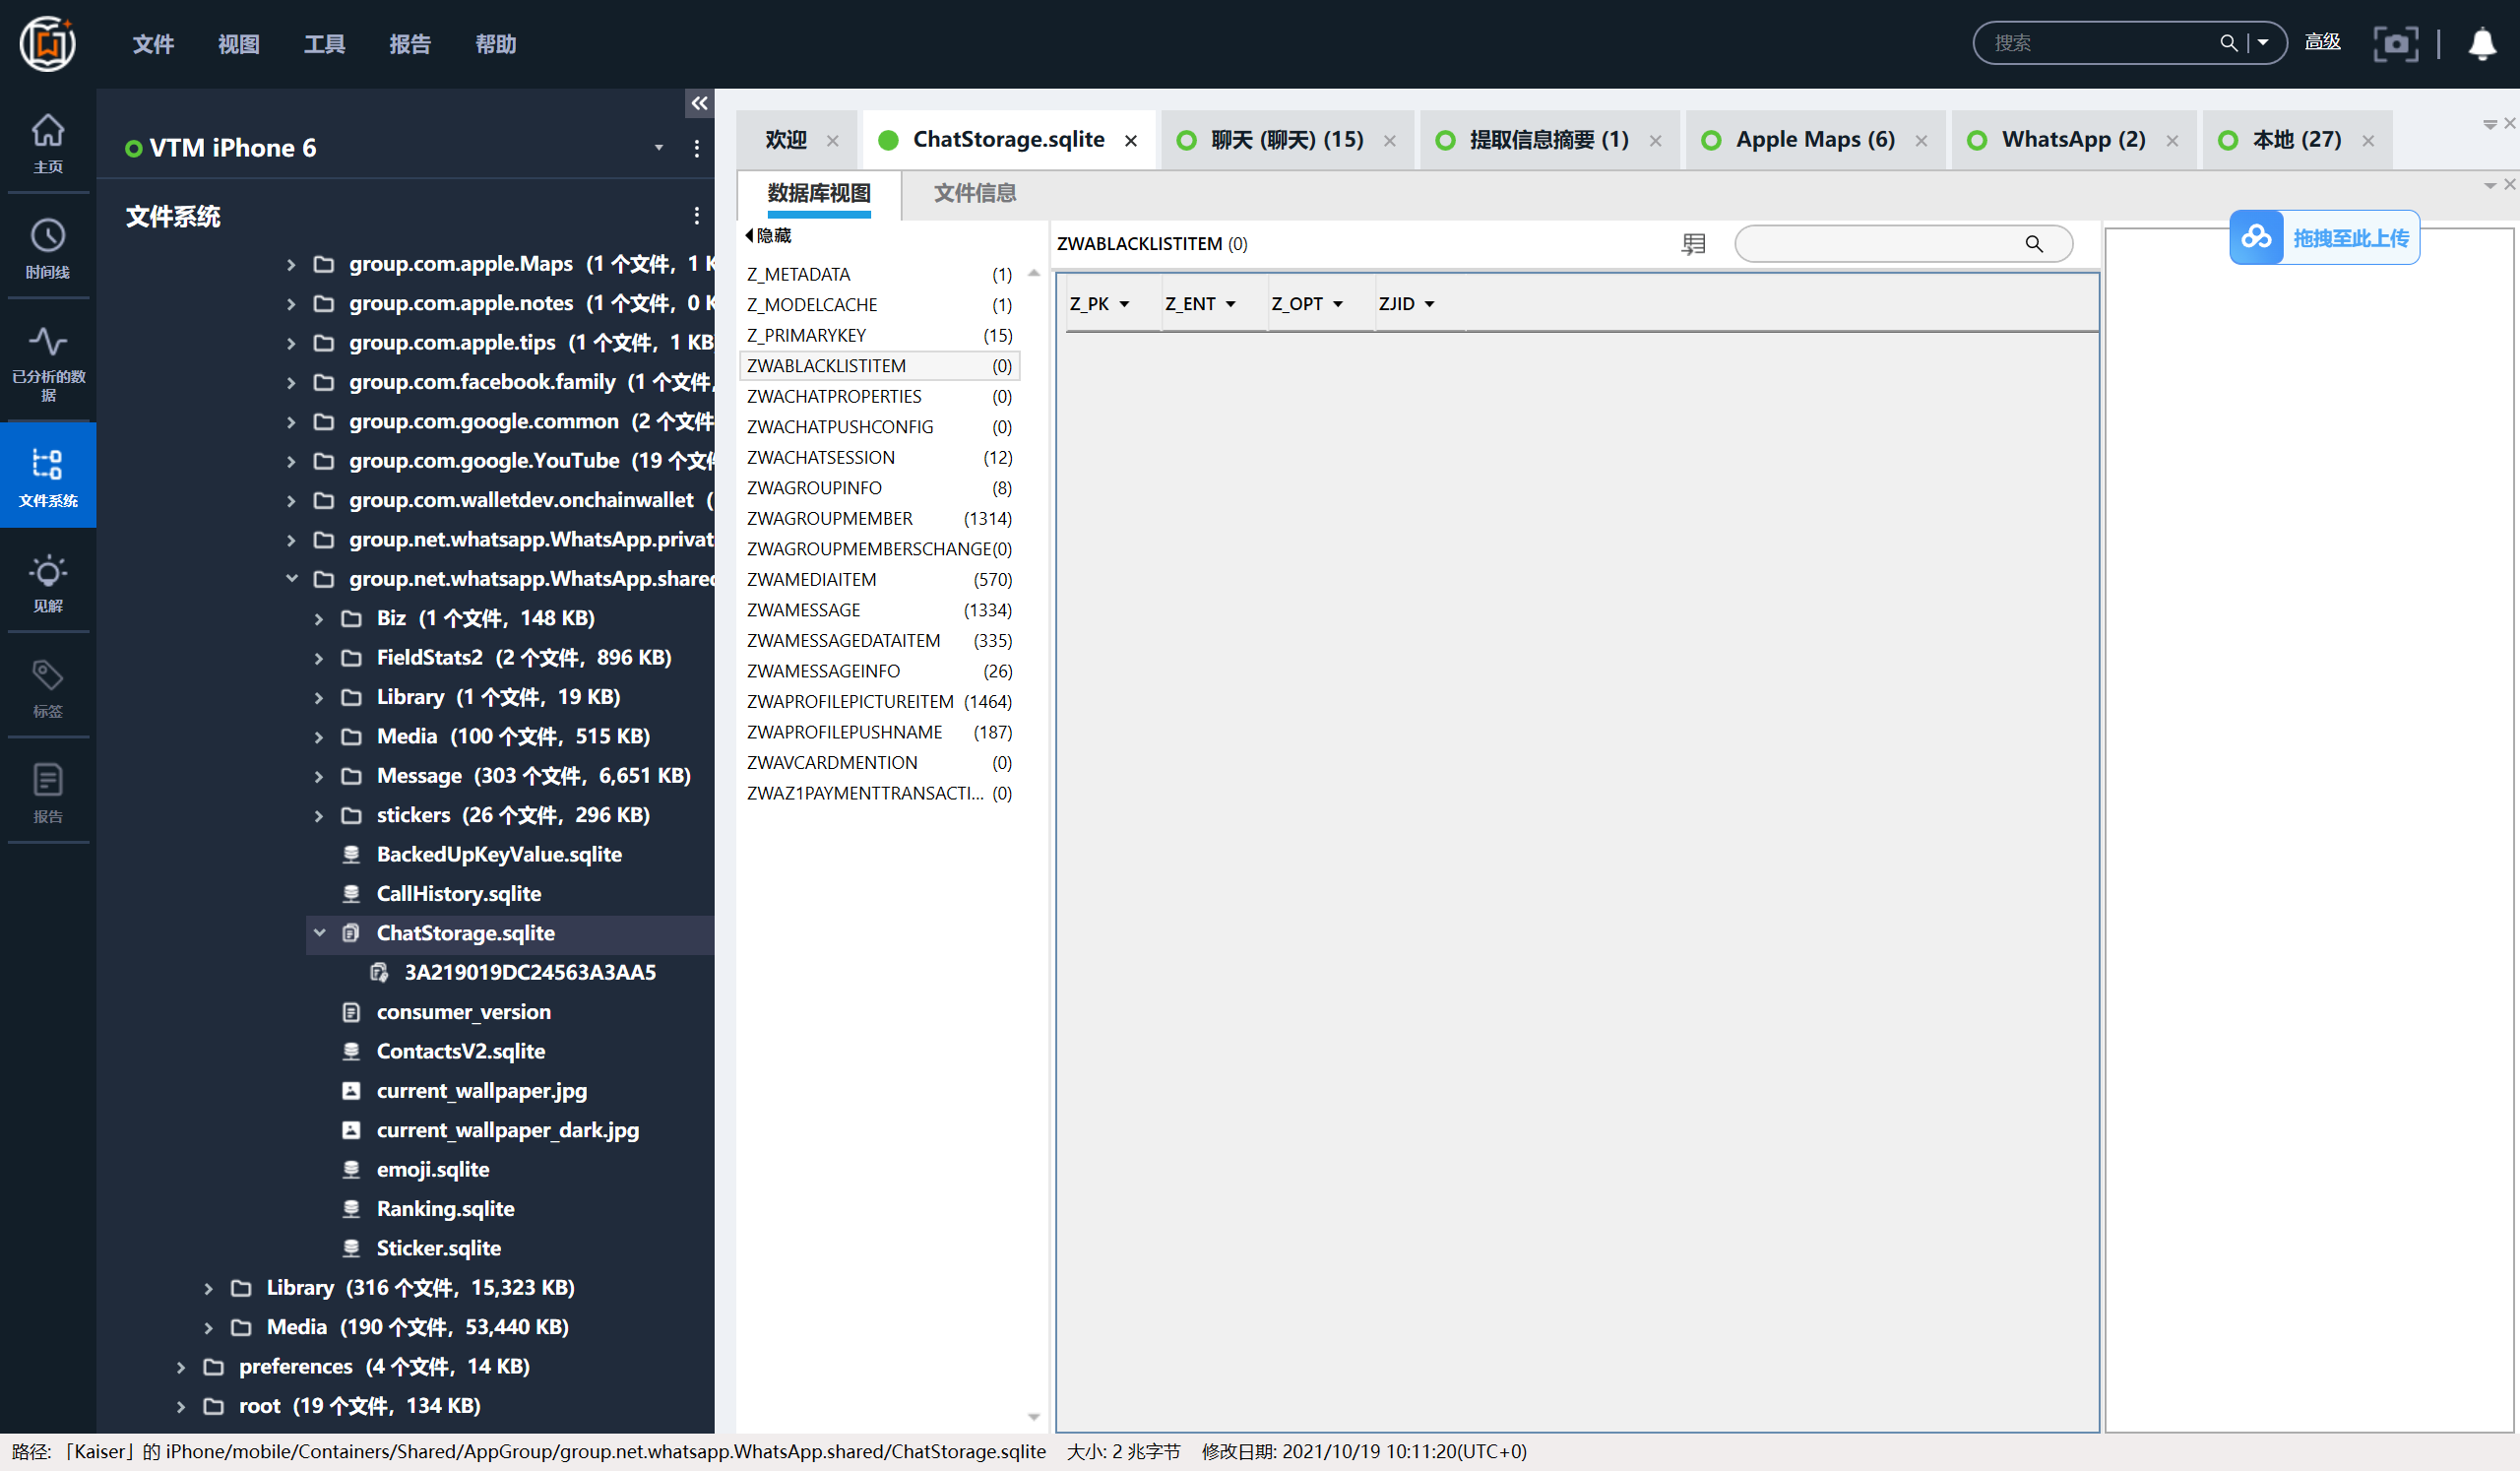The image size is (2520, 1471).
Task: Click the table layout icon beside ZWABLACKLISTITEM
Action: point(1693,244)
